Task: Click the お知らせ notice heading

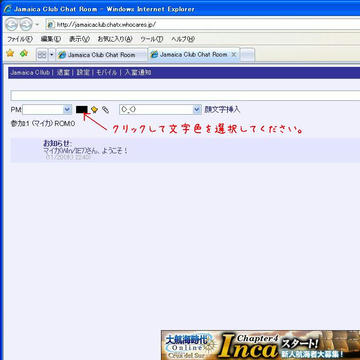Action: [57, 143]
